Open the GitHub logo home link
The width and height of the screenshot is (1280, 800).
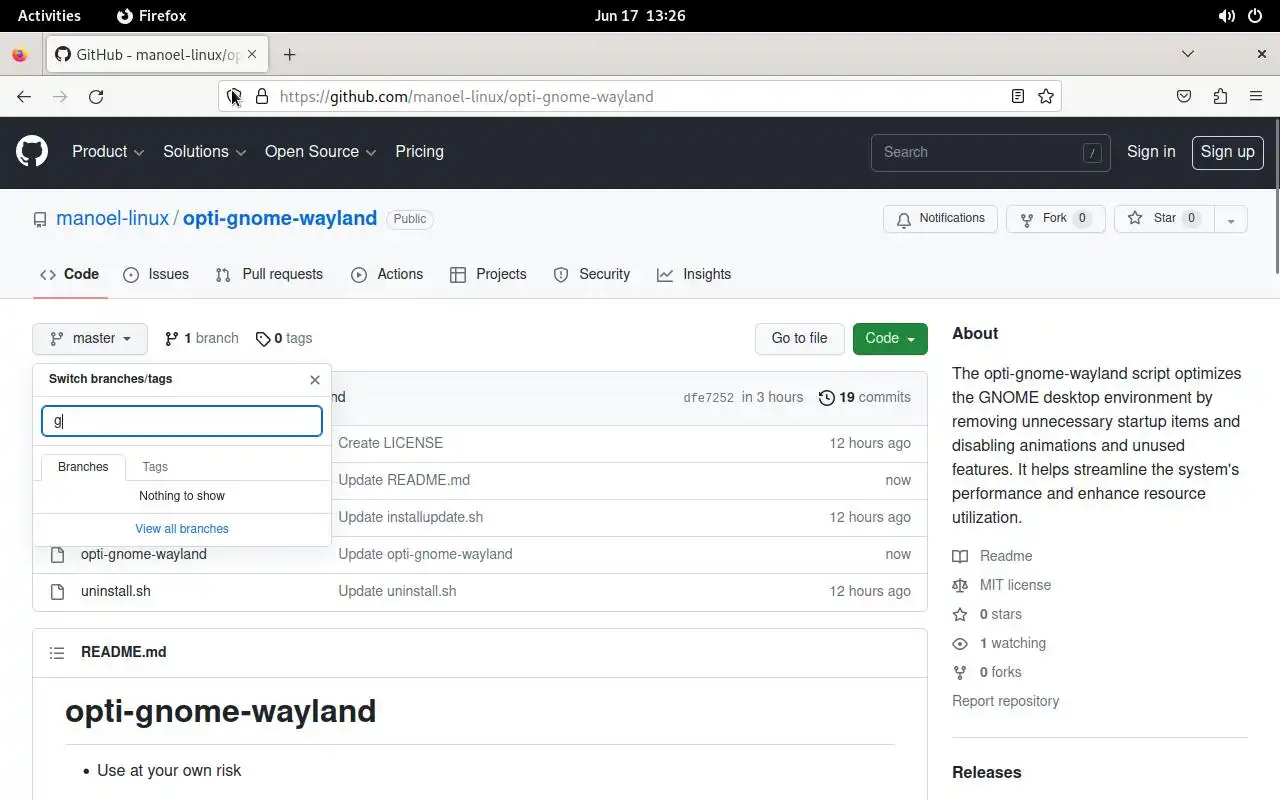pyautogui.click(x=32, y=152)
